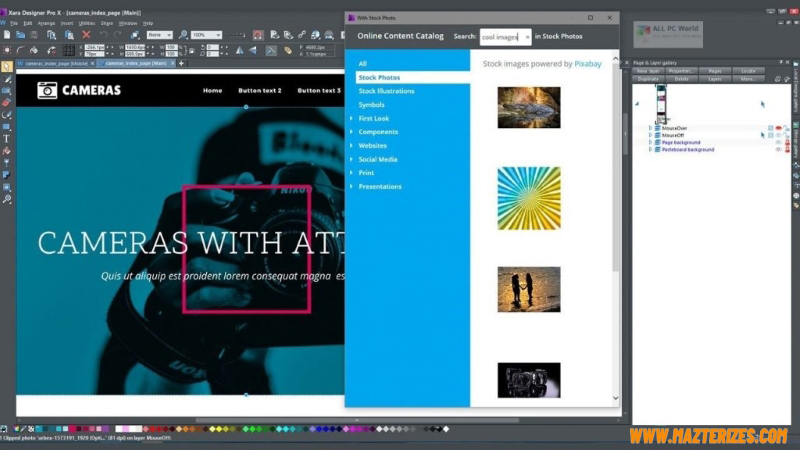Select the Transparency tool
Screen dimensions: 800x450
tap(7, 163)
